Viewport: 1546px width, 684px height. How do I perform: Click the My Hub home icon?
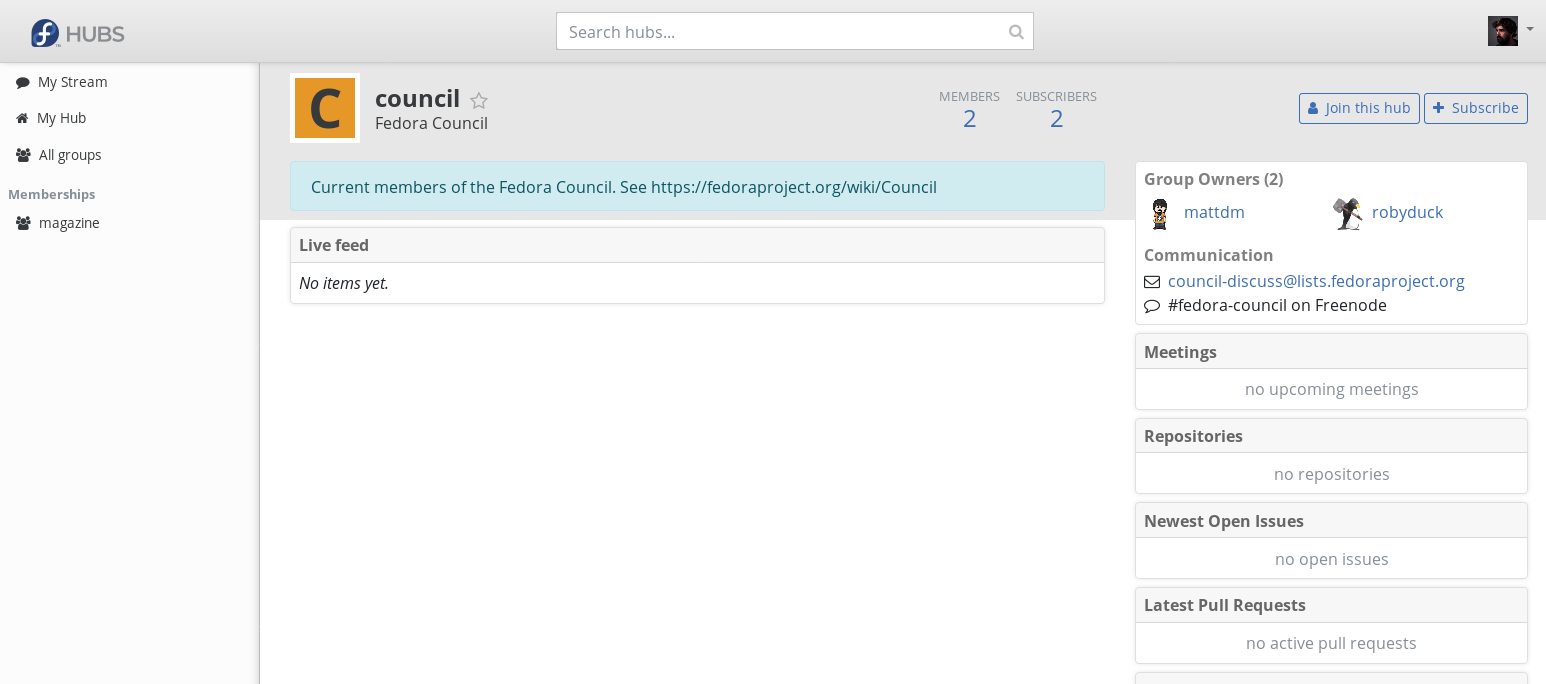22,118
